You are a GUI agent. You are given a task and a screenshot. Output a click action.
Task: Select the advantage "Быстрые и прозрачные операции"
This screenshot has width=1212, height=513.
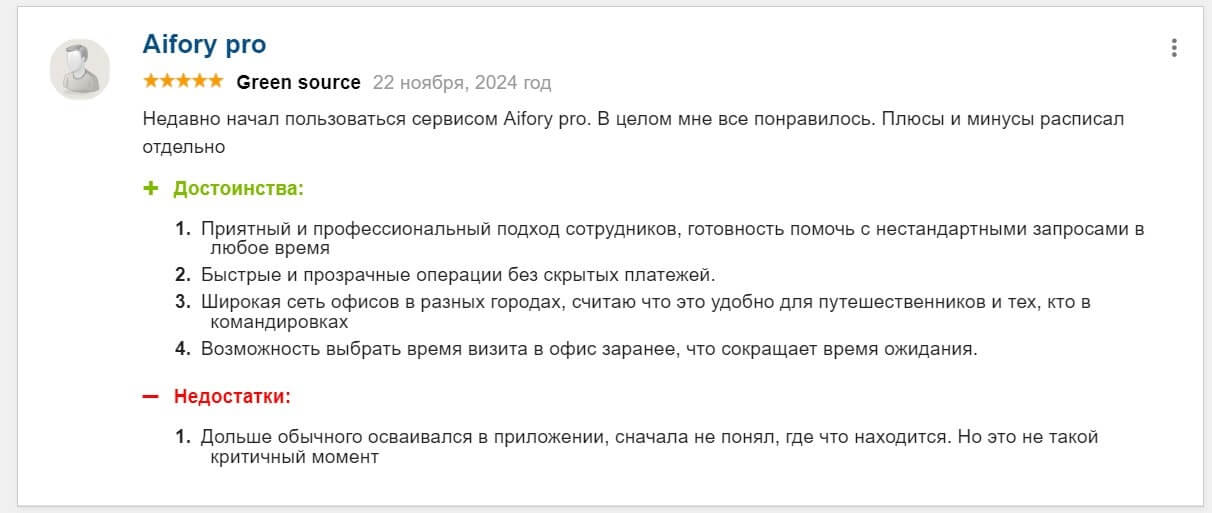458,275
